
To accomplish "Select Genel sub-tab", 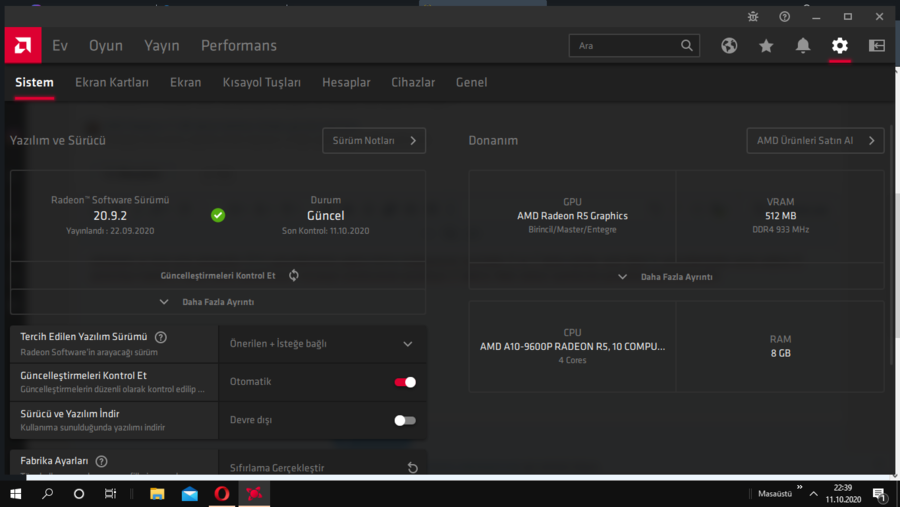I will (x=472, y=83).
